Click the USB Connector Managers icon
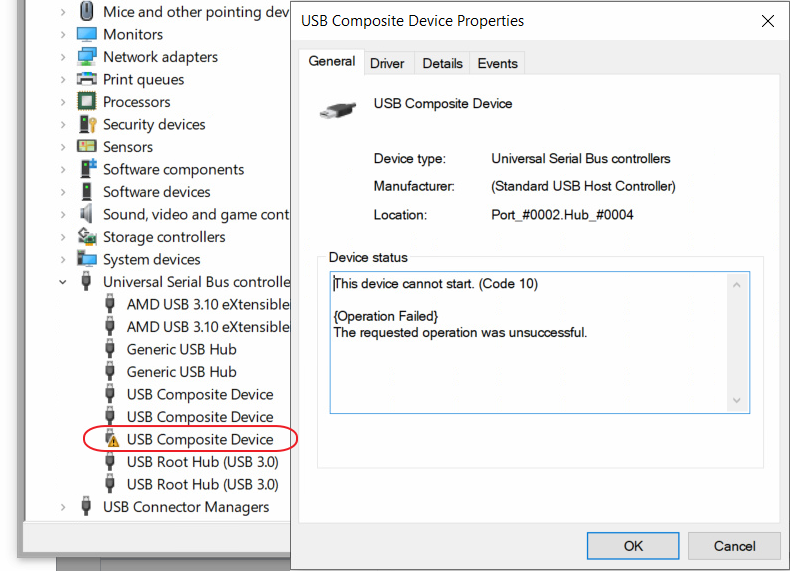The height and width of the screenshot is (571, 790). (86, 506)
